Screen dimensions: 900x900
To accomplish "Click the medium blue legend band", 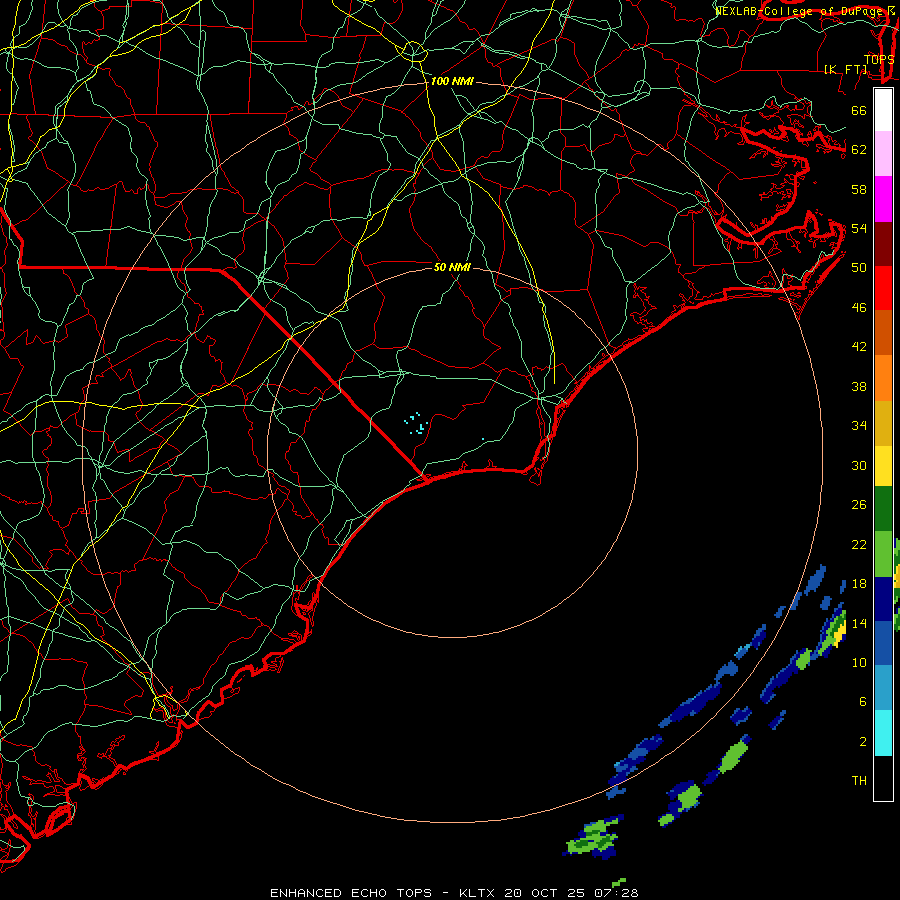I will pyautogui.click(x=883, y=643).
